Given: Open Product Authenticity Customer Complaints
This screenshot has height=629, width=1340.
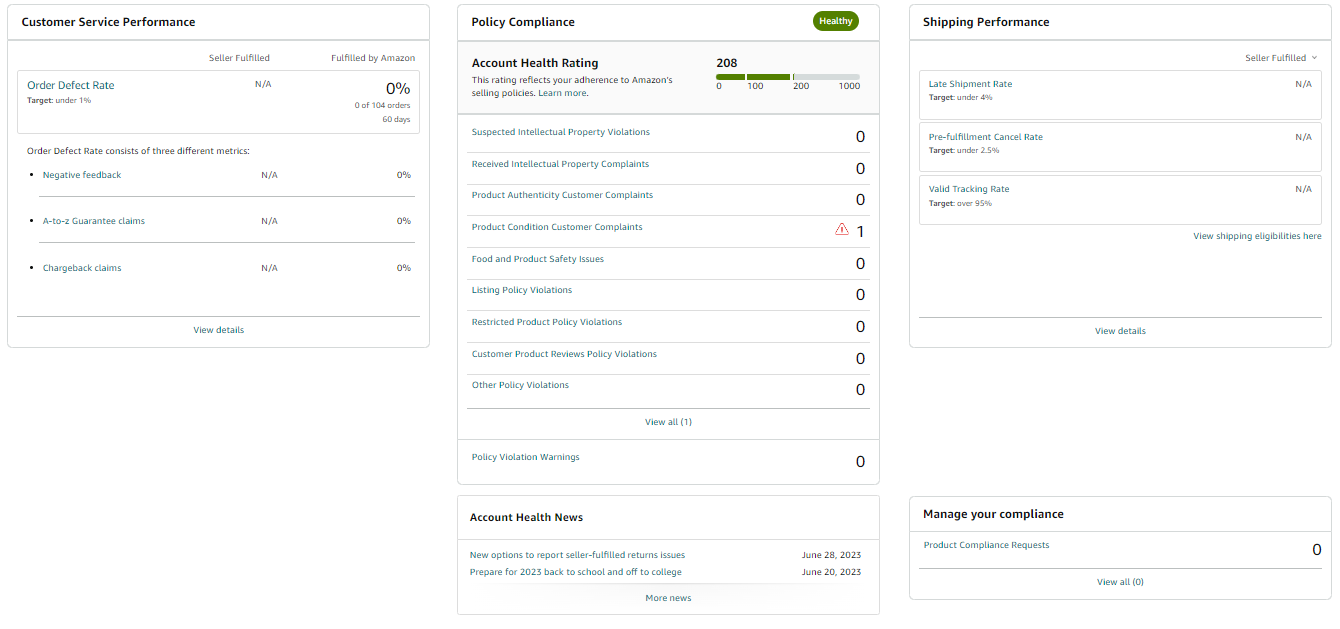Looking at the screenshot, I should [x=562, y=195].
